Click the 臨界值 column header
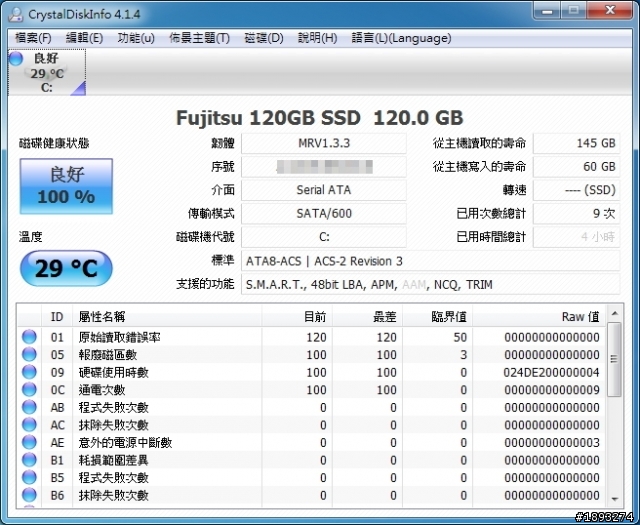The height and width of the screenshot is (525, 640). click(x=438, y=316)
